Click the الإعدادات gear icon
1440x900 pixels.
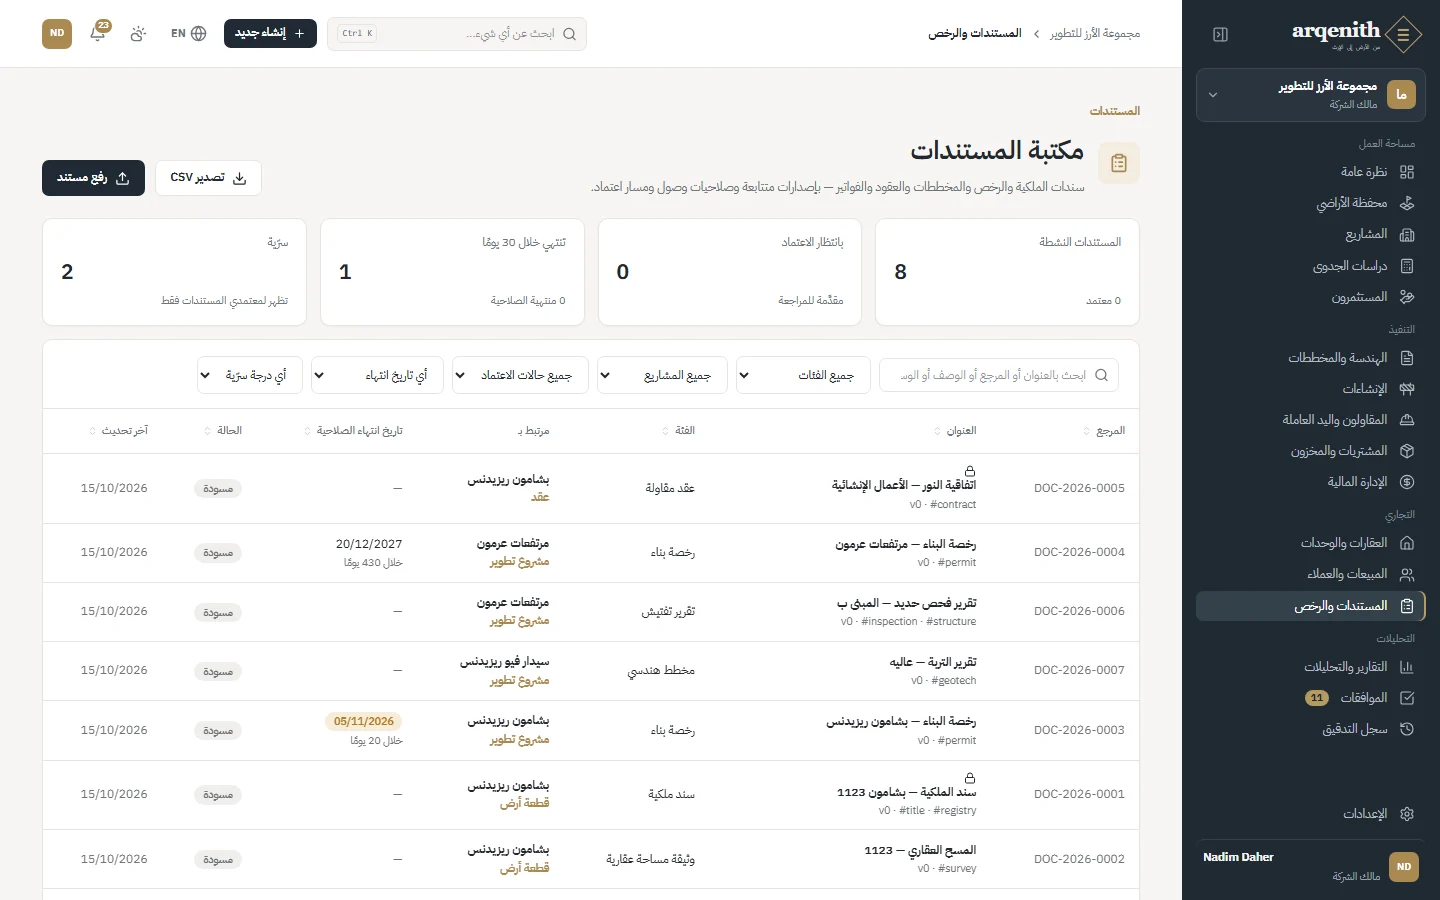(x=1407, y=814)
